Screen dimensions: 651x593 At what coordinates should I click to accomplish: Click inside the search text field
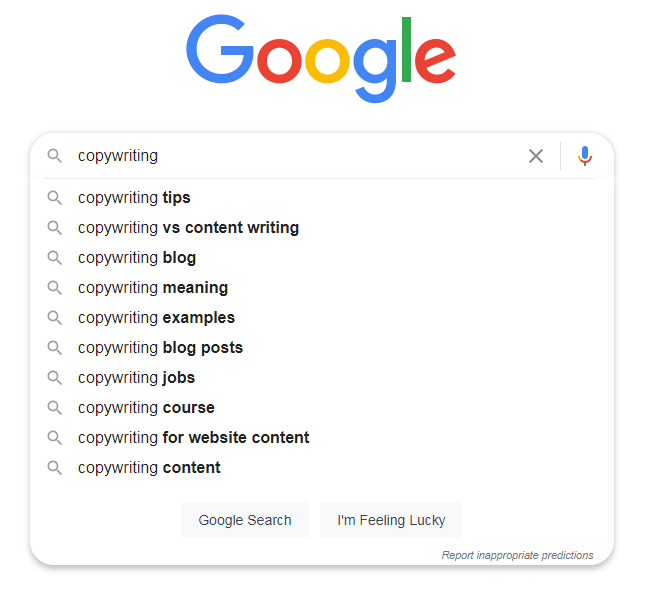pyautogui.click(x=300, y=156)
